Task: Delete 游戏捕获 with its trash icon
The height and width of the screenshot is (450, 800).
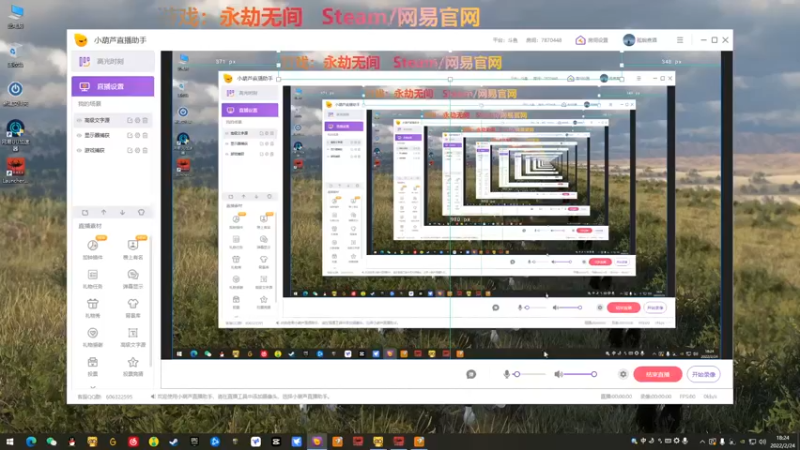Action: 145,151
